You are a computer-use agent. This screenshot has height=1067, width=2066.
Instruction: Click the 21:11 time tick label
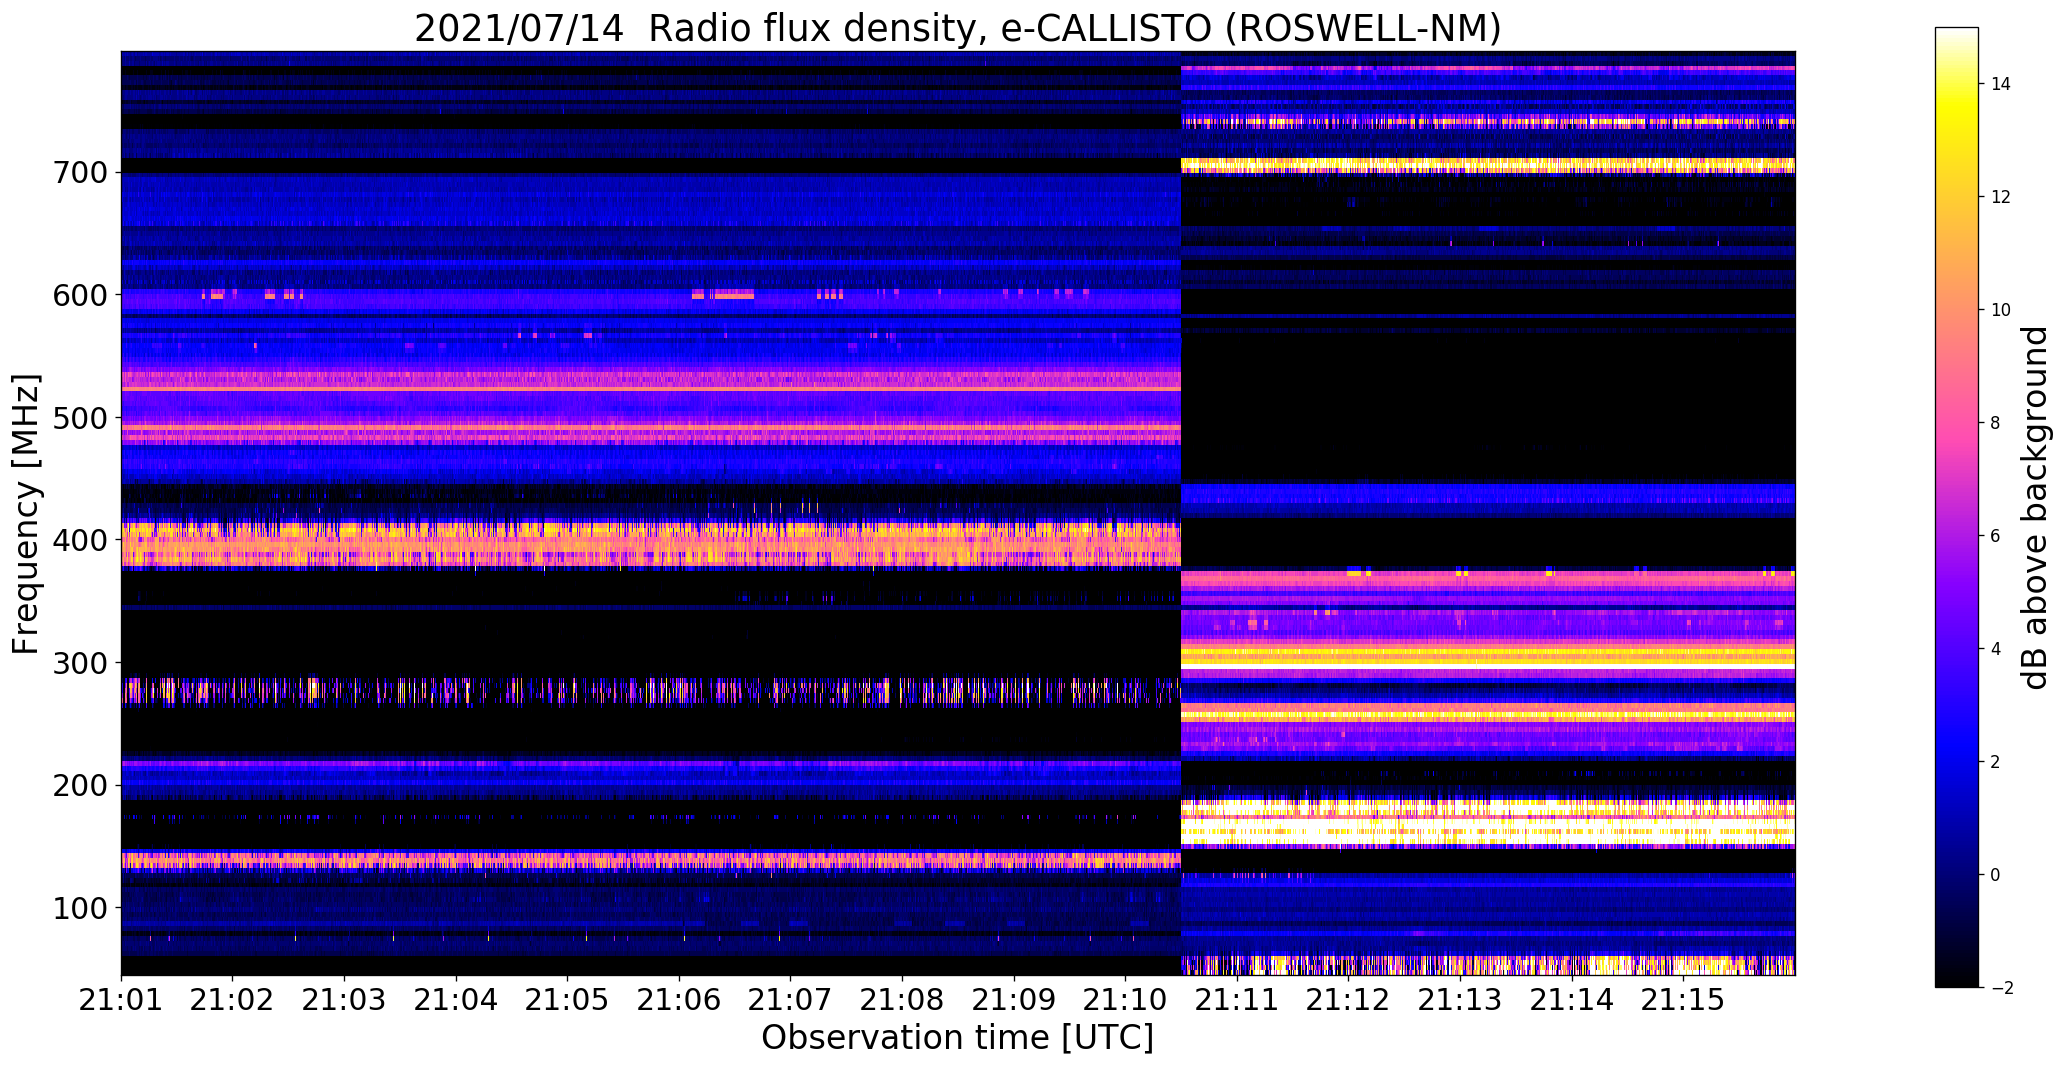(x=1238, y=999)
